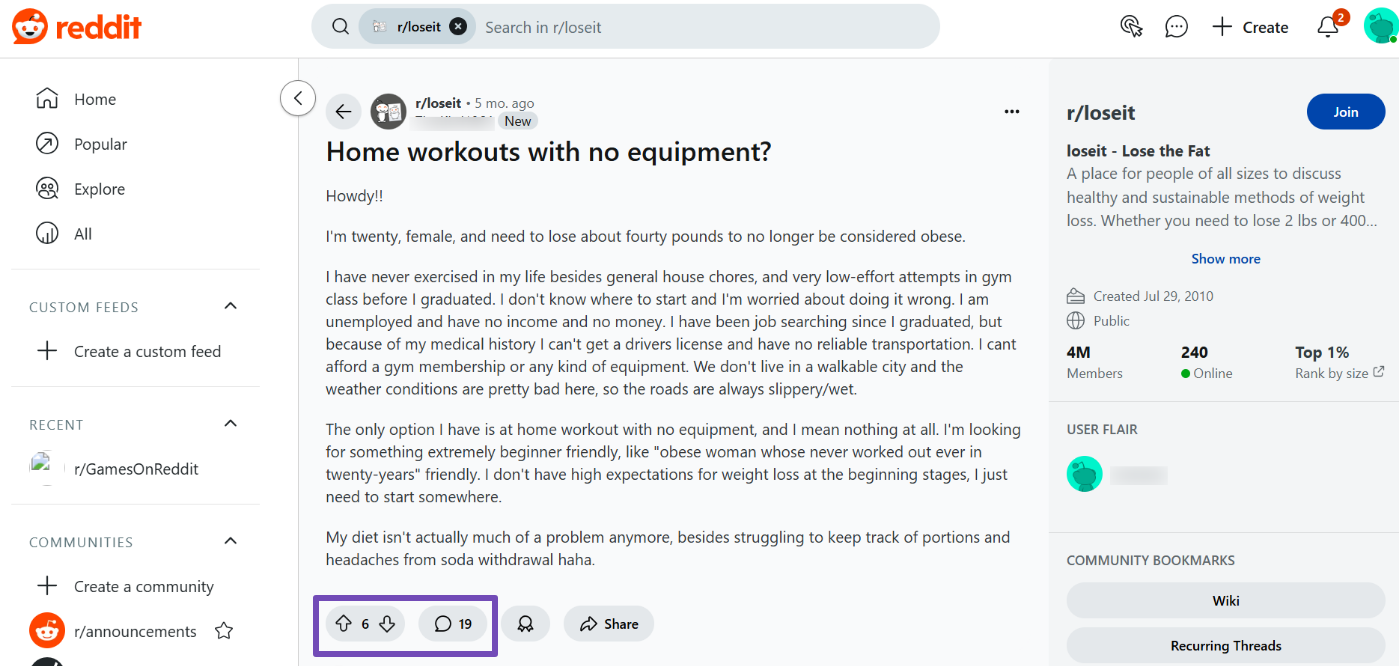The image size is (1399, 666).
Task: Share the home workouts post
Action: 608,624
